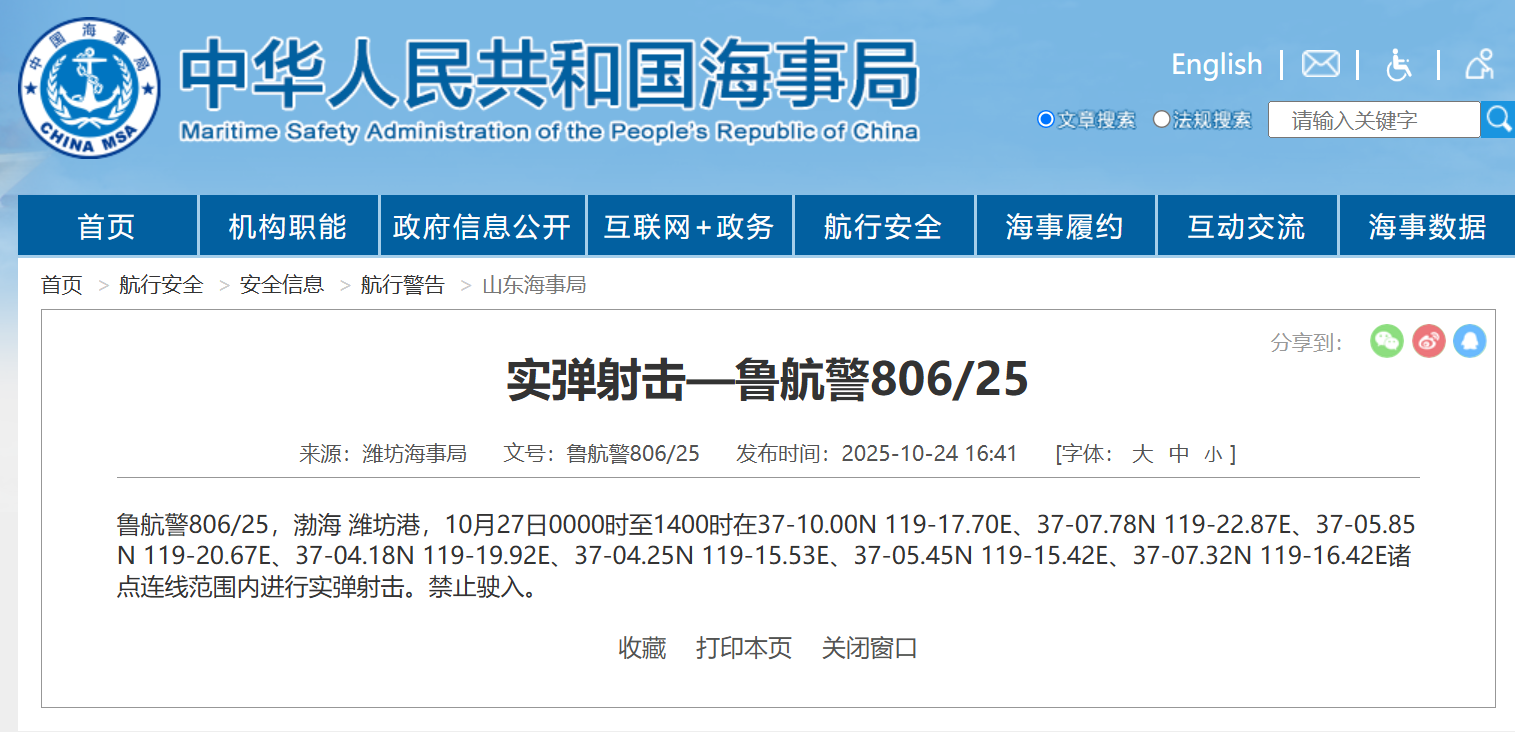Viewport: 1515px width, 732px height.
Task: Open the 航行安全 navigation menu
Action: pos(883,227)
